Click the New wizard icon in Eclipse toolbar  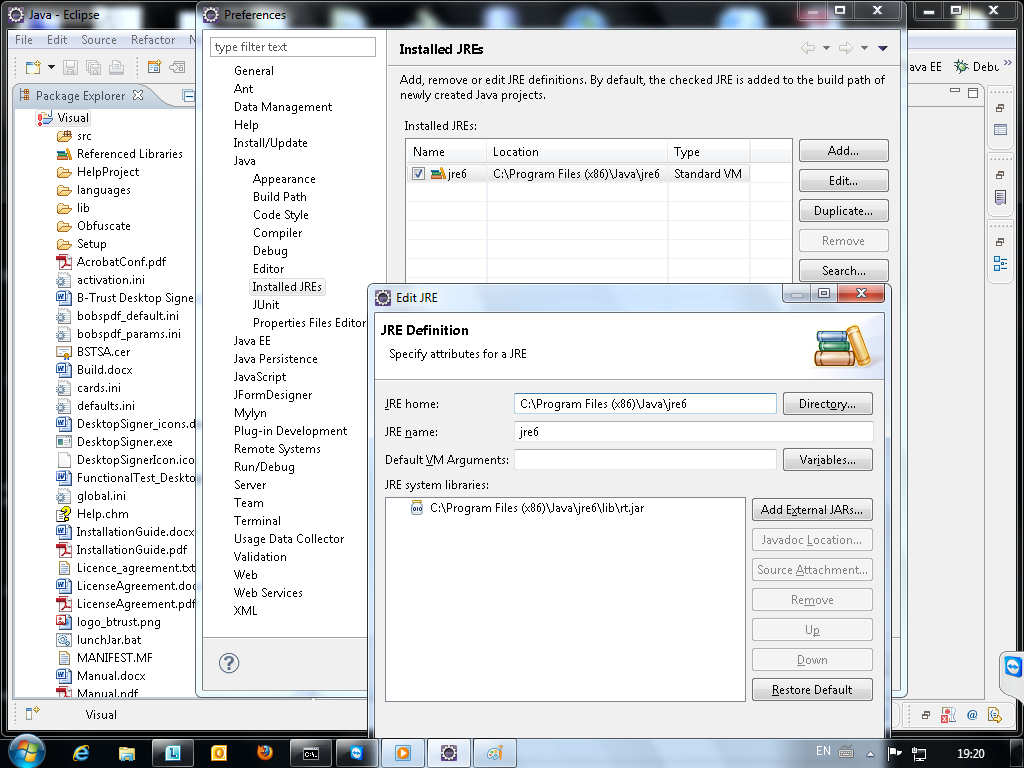(x=32, y=67)
